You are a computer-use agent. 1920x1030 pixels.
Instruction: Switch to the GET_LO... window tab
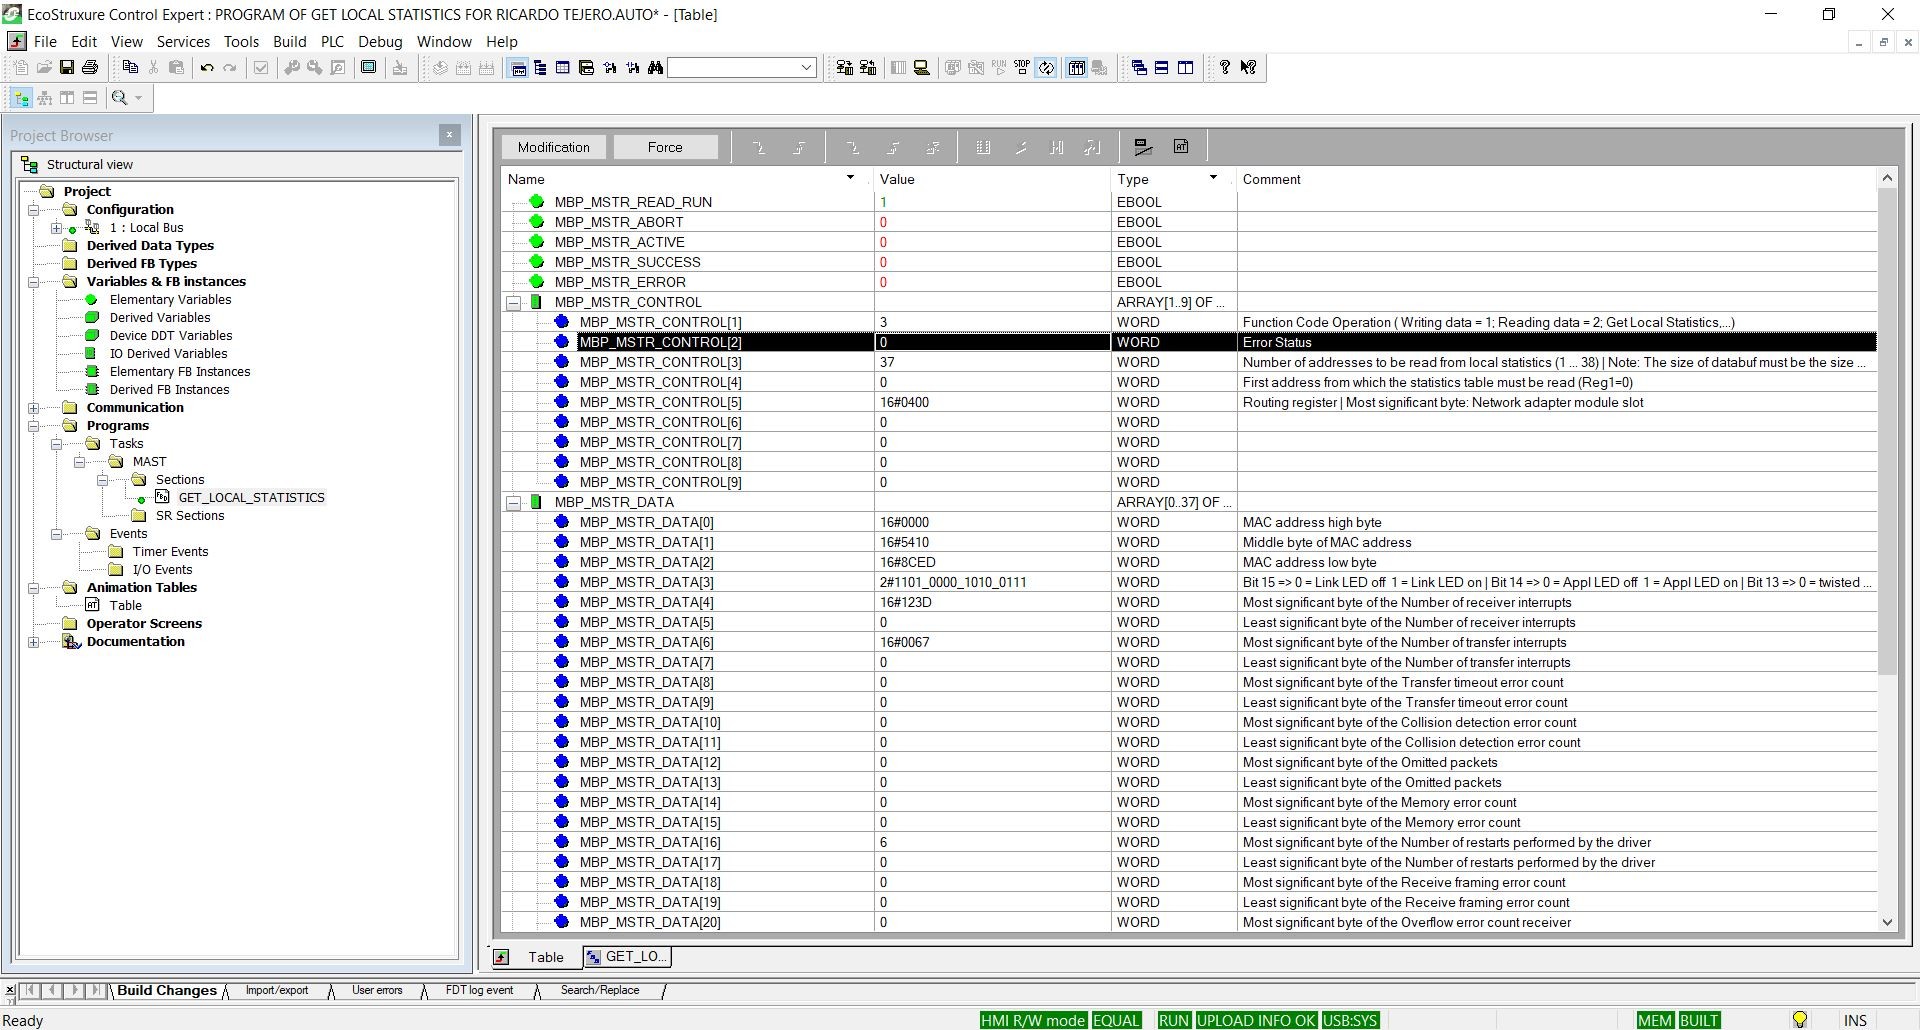coord(628,956)
